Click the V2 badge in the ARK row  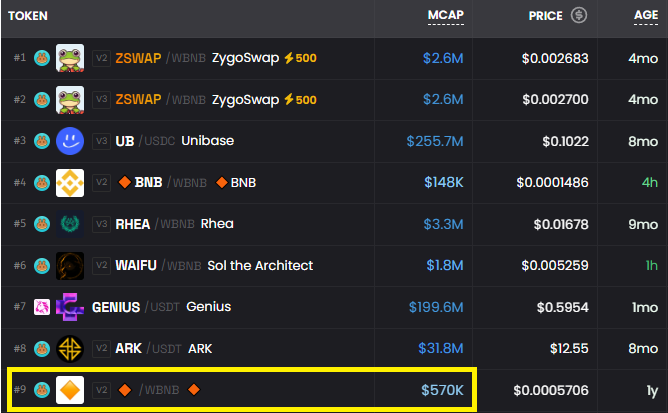click(x=101, y=349)
